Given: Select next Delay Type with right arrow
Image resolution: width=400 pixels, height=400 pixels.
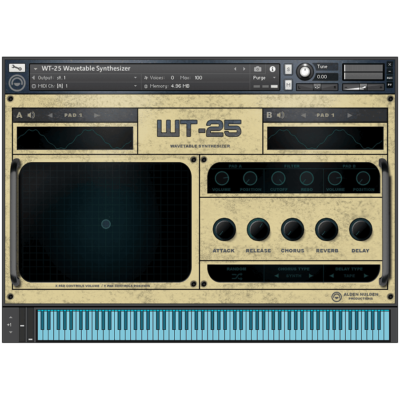Looking at the screenshot, I should (366, 276).
